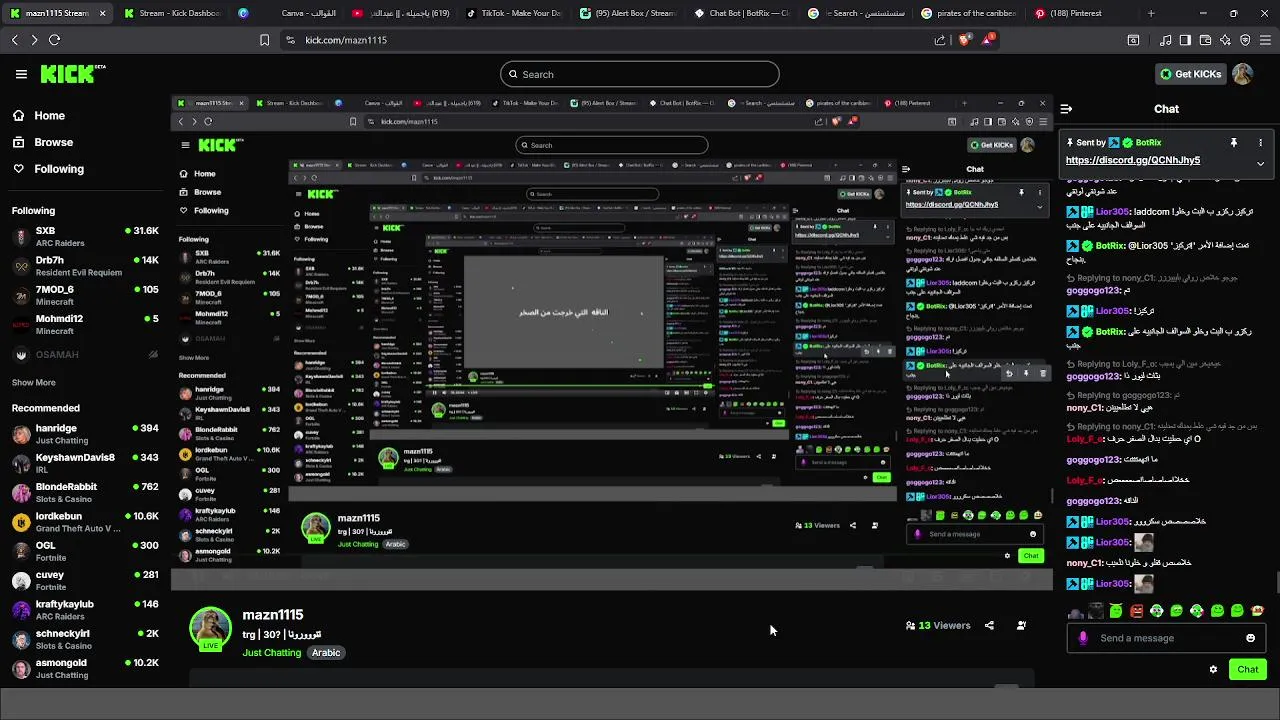This screenshot has width=1280, height=720.
Task: Open schneckyirl recommended channel
Action: point(85,639)
